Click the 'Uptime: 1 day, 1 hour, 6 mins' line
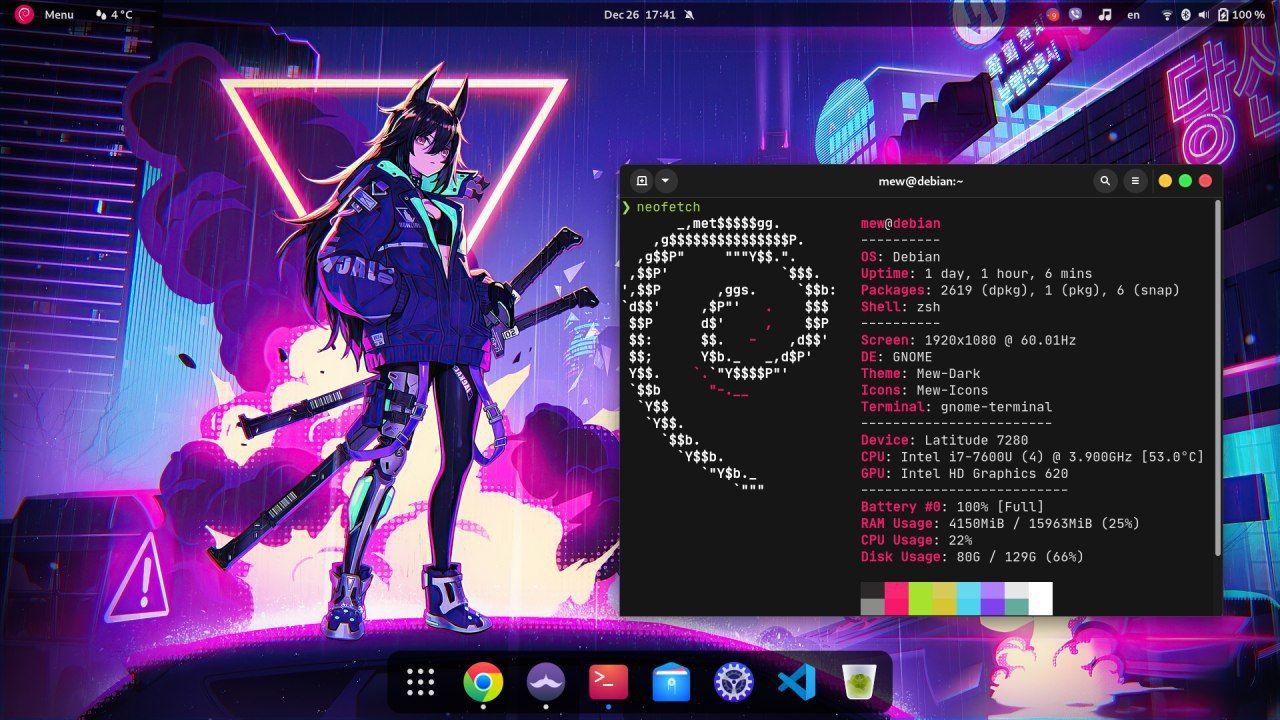Screen dimensions: 1280x720 [976, 274]
